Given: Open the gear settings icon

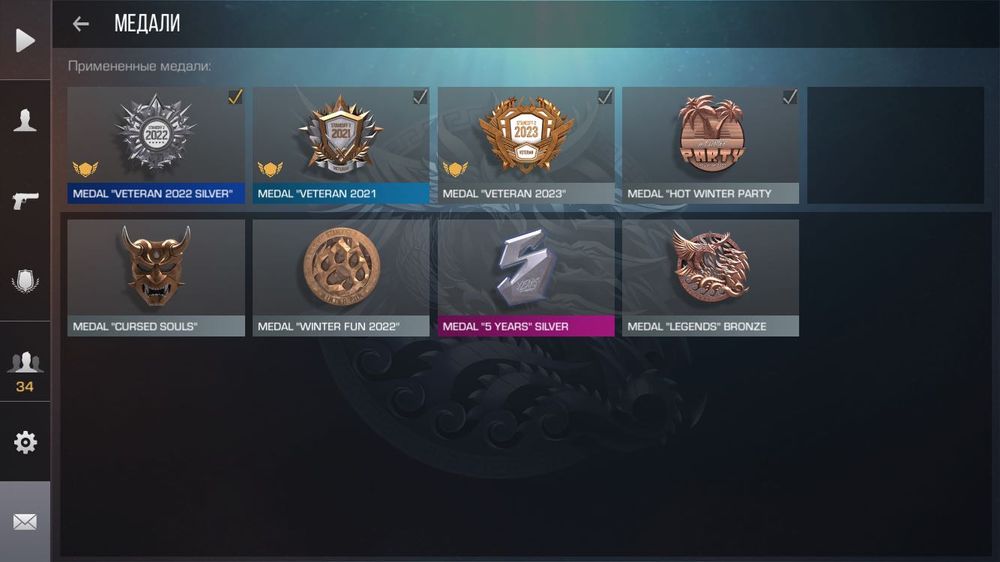Looking at the screenshot, I should pos(25,441).
